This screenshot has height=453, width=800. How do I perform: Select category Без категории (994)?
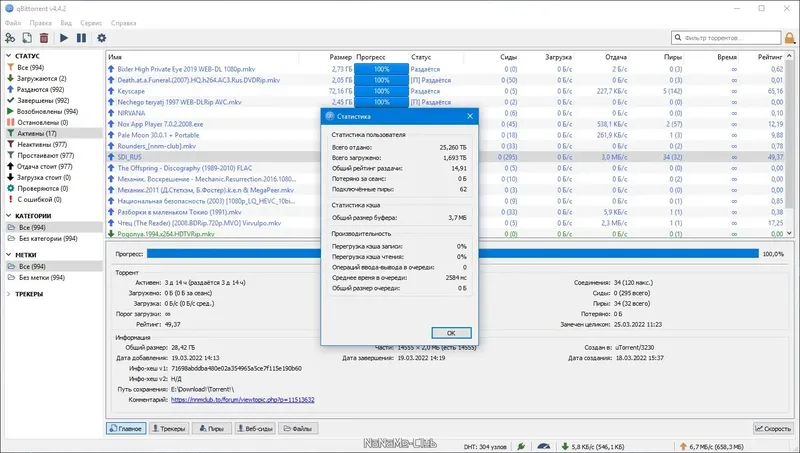tap(48, 238)
